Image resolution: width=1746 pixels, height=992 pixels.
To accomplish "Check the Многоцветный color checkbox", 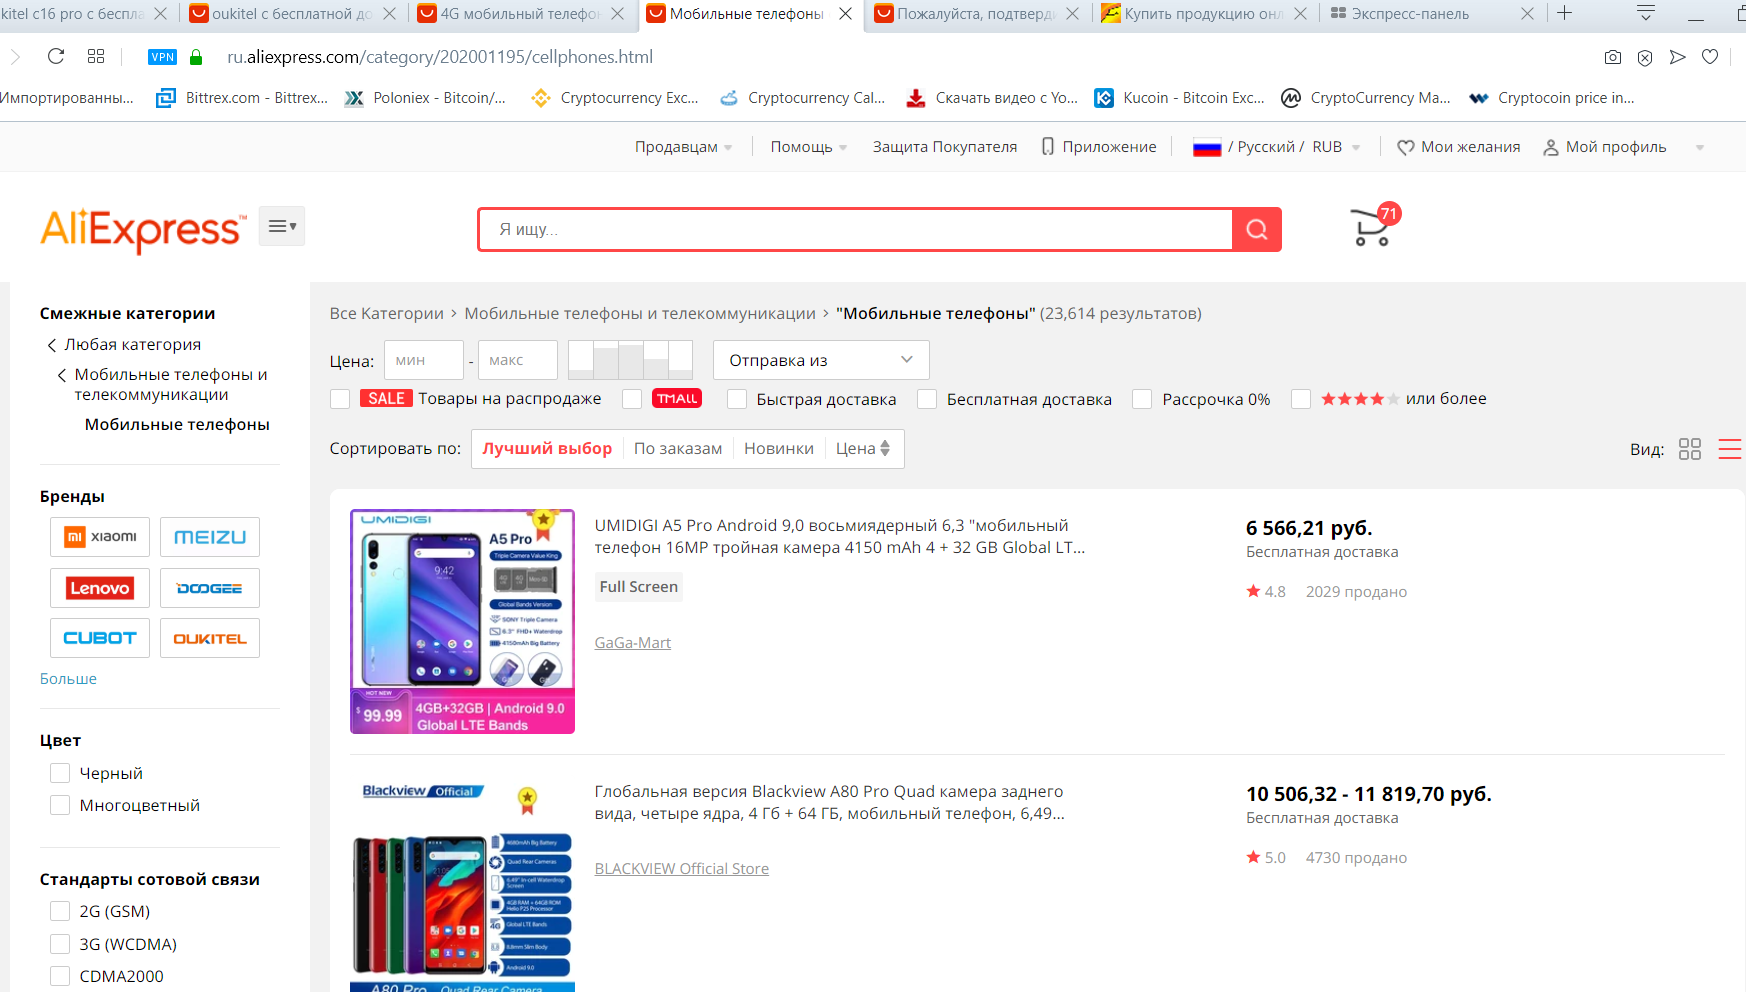I will click(60, 805).
